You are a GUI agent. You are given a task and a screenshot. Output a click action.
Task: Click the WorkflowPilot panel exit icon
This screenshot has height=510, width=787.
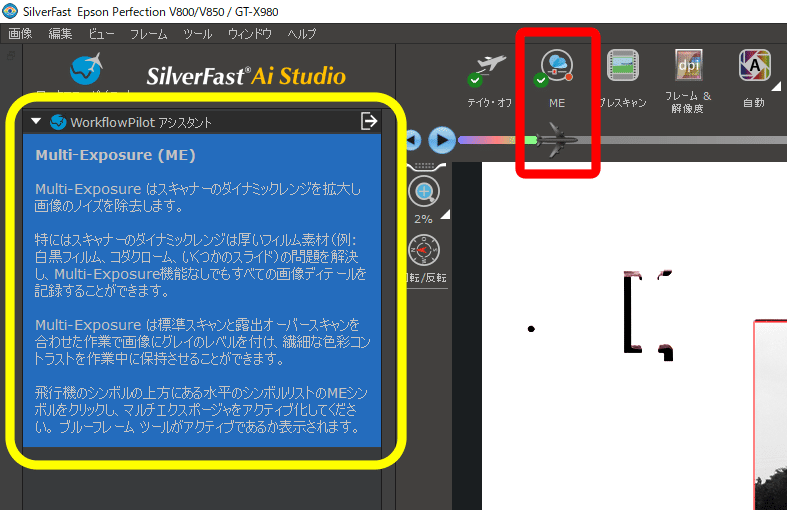click(x=369, y=121)
